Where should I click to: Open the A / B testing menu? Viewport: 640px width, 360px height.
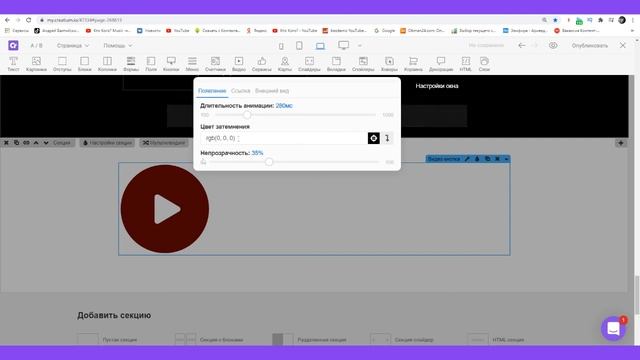tap(36, 45)
